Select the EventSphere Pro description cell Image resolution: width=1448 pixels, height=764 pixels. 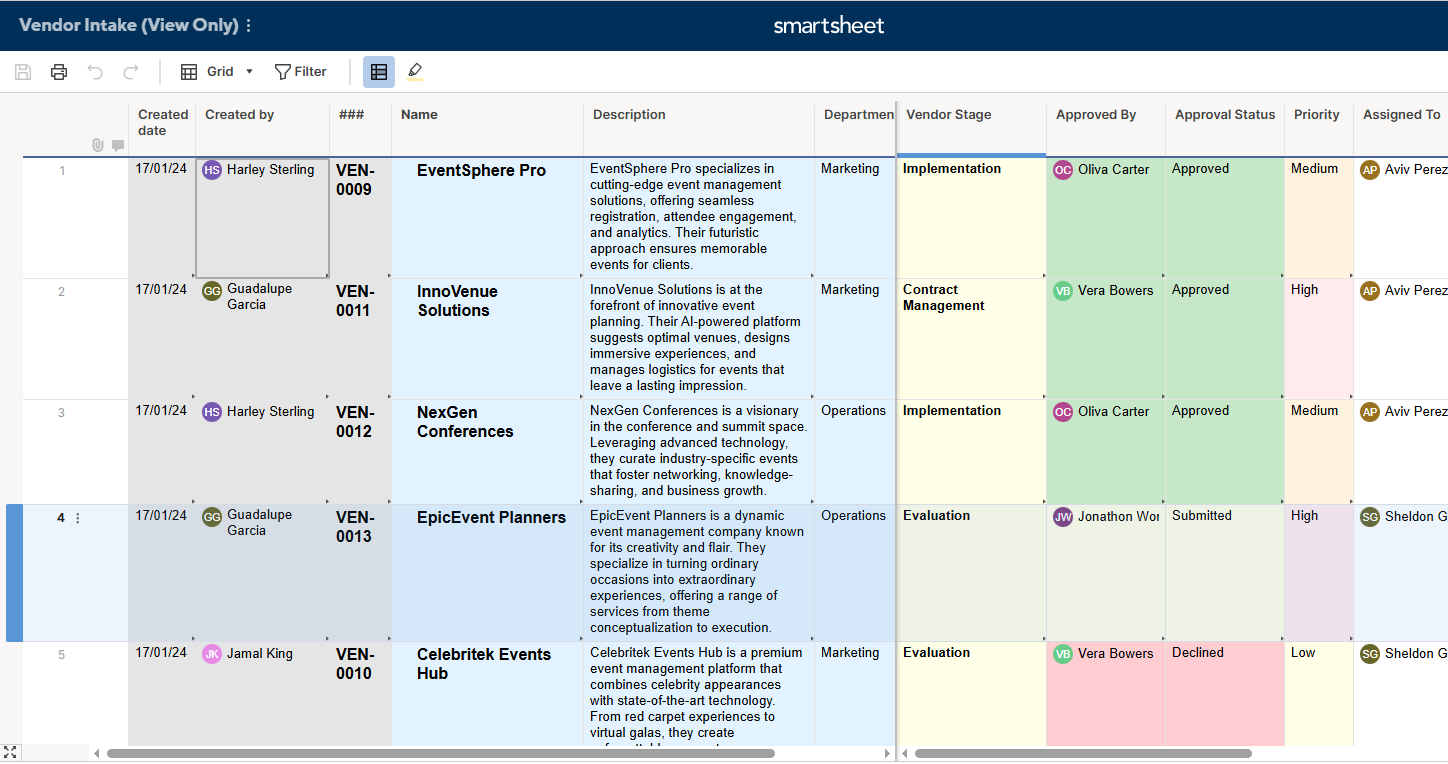click(699, 218)
